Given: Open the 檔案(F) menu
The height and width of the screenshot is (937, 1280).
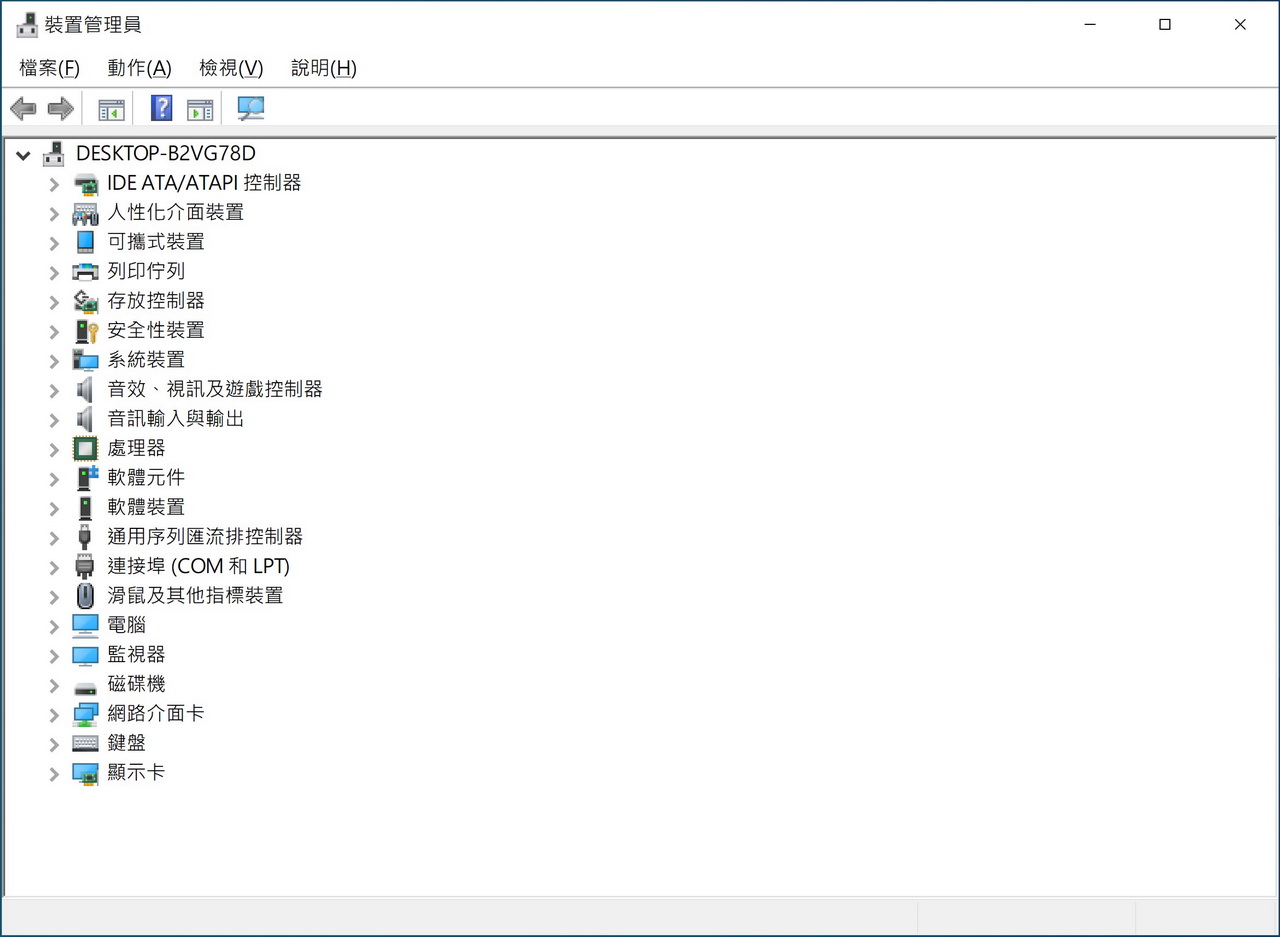Looking at the screenshot, I should (x=49, y=68).
